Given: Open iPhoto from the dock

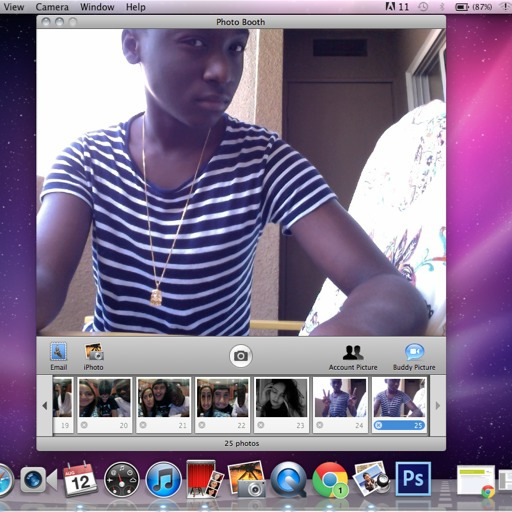Looking at the screenshot, I should (247, 479).
